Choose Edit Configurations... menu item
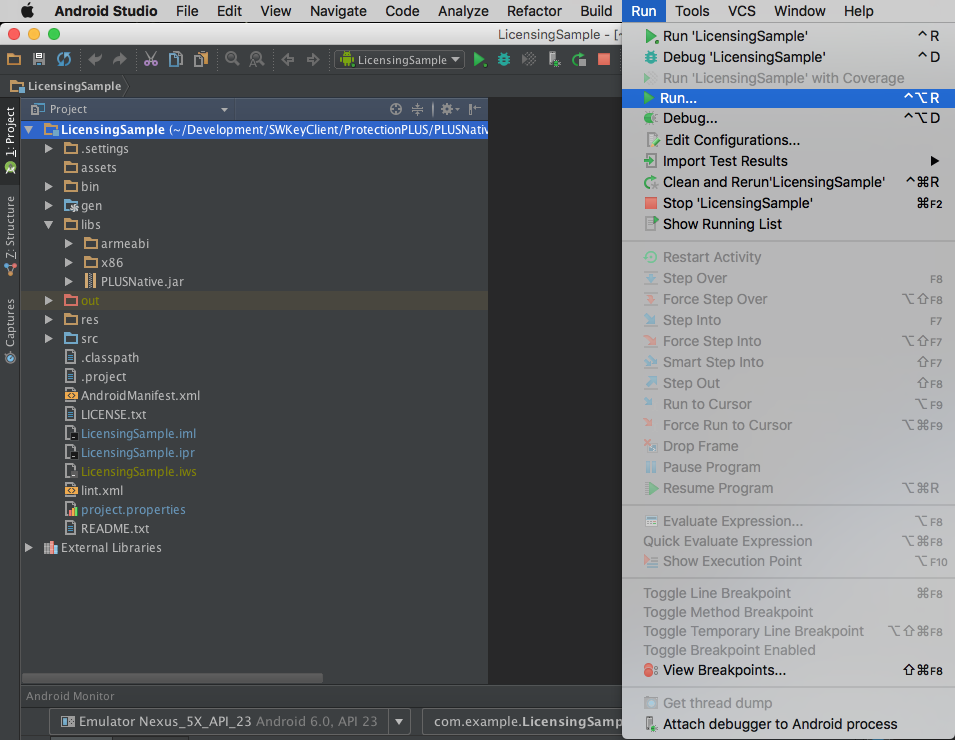Image resolution: width=955 pixels, height=740 pixels. pos(788,140)
